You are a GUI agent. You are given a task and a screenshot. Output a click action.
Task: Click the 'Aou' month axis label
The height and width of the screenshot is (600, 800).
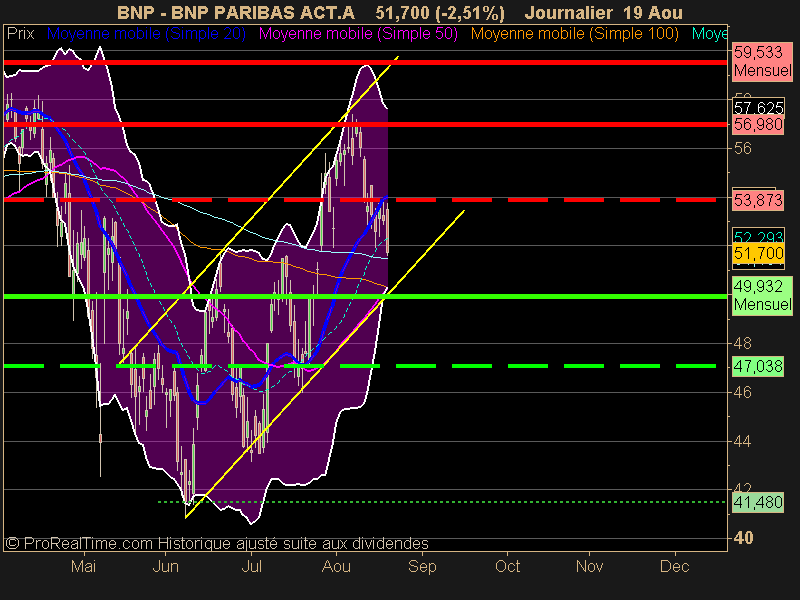[x=336, y=566]
